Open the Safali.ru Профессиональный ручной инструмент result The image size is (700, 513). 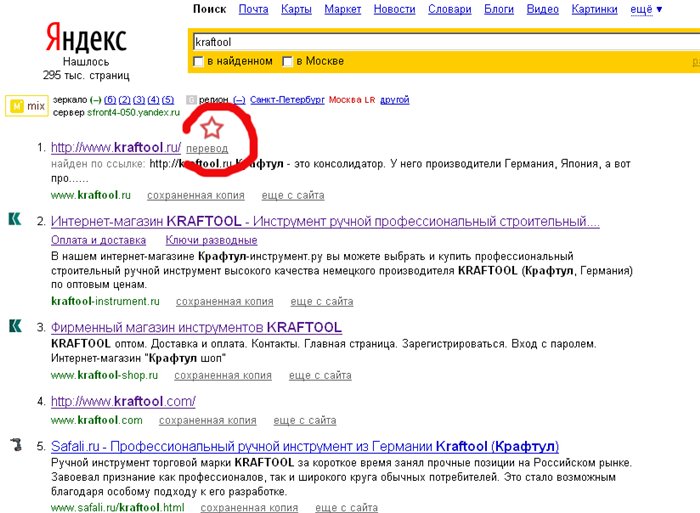pos(305,446)
